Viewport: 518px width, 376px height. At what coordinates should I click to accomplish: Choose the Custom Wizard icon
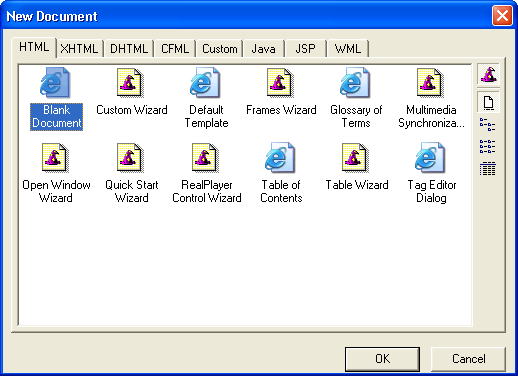click(130, 83)
